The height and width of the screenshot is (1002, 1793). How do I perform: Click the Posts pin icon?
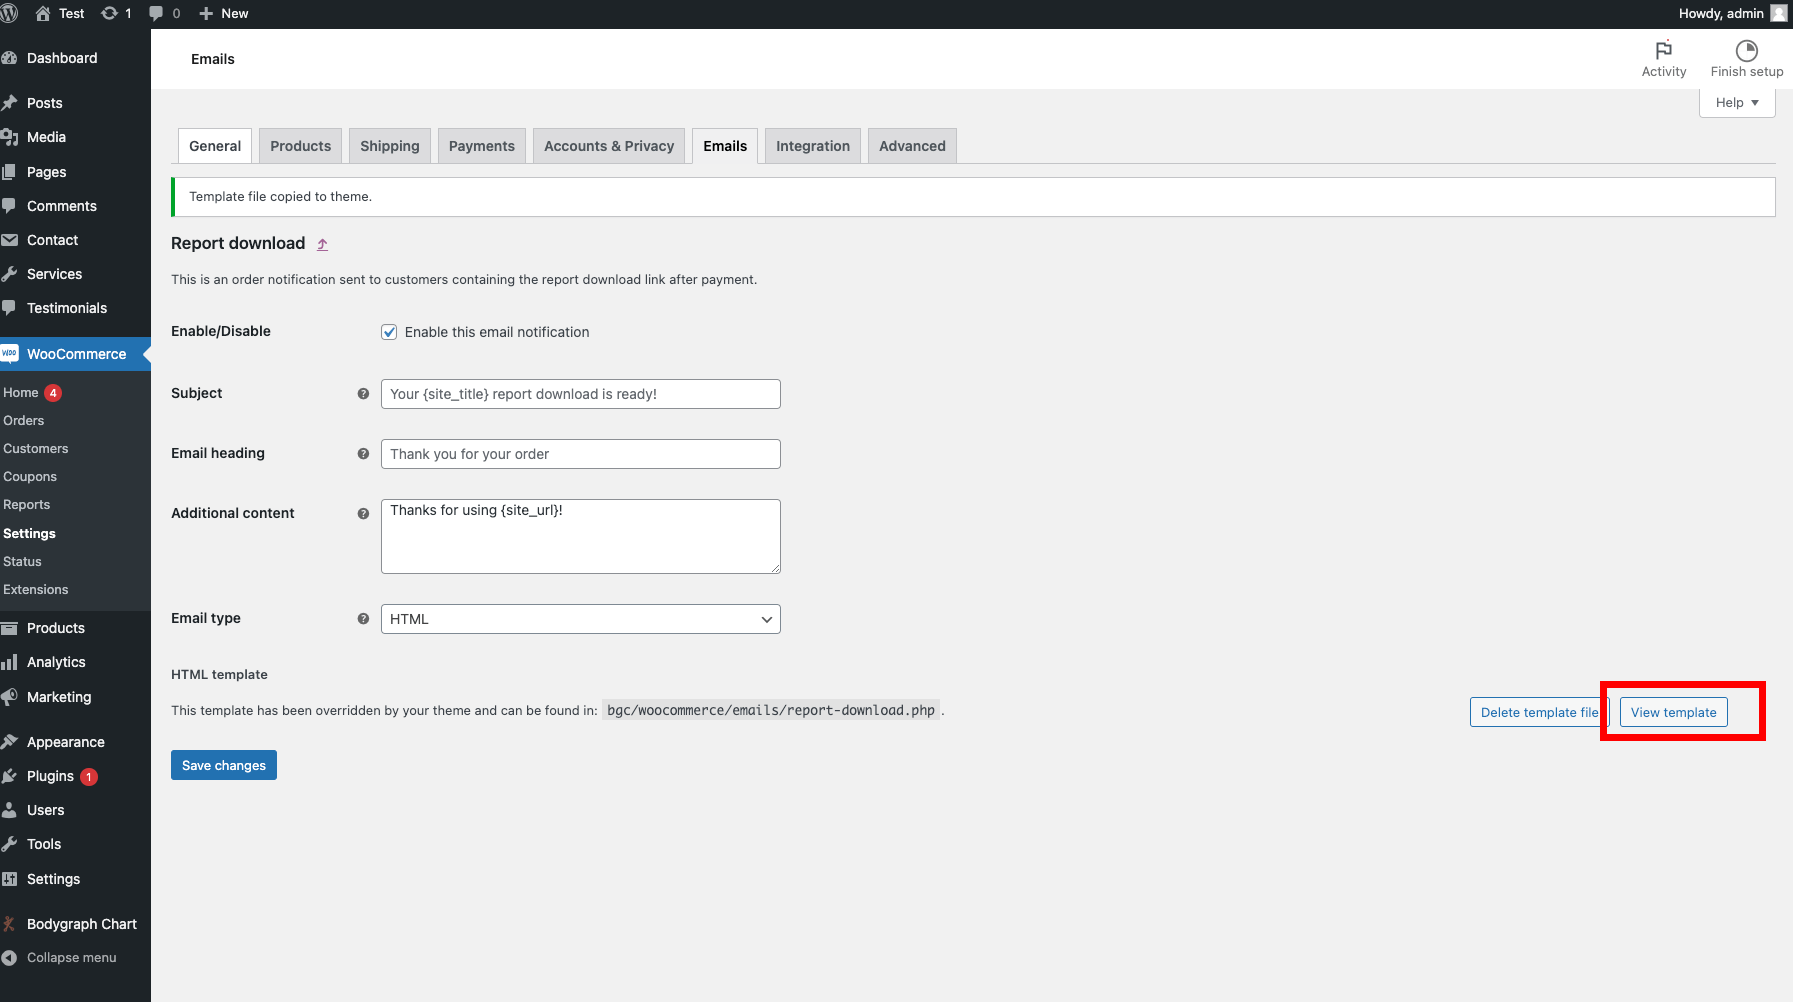coord(9,103)
